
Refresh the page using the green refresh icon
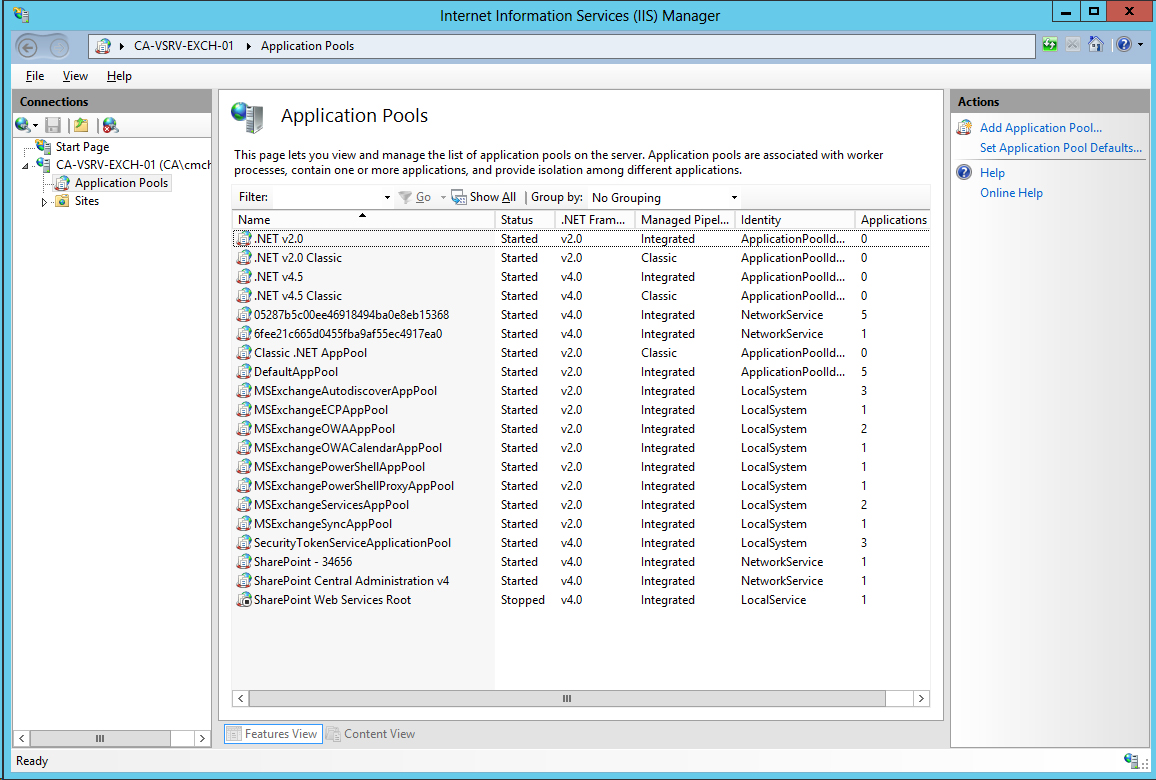tap(1048, 44)
